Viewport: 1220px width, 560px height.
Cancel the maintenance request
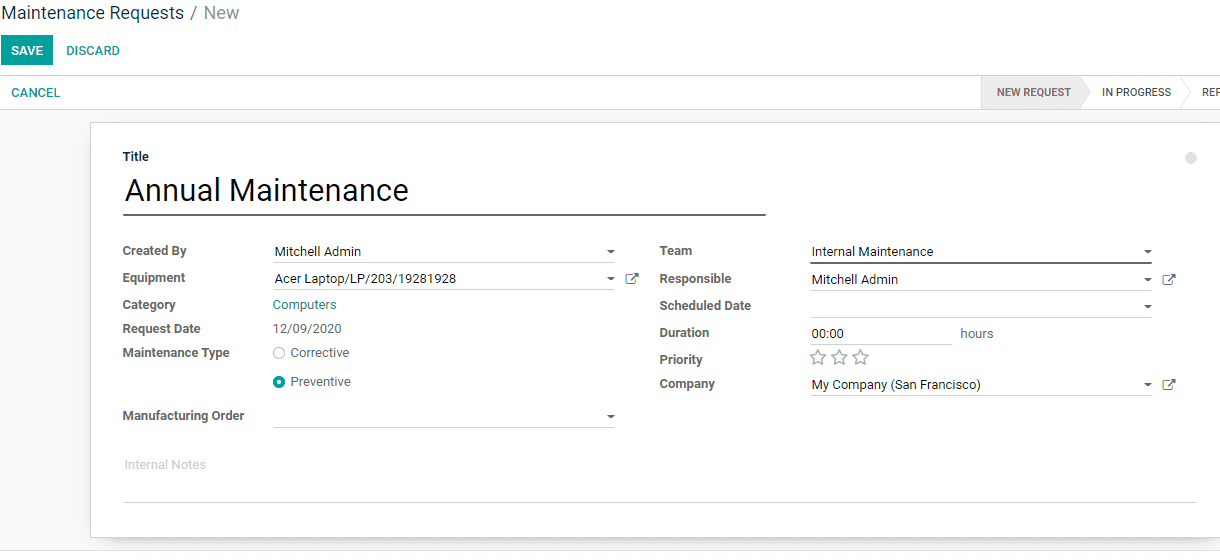[36, 92]
